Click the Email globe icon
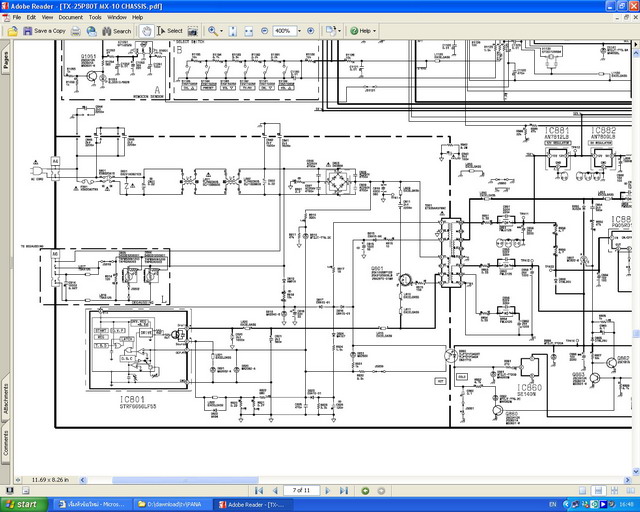The image size is (640, 512). (x=91, y=31)
